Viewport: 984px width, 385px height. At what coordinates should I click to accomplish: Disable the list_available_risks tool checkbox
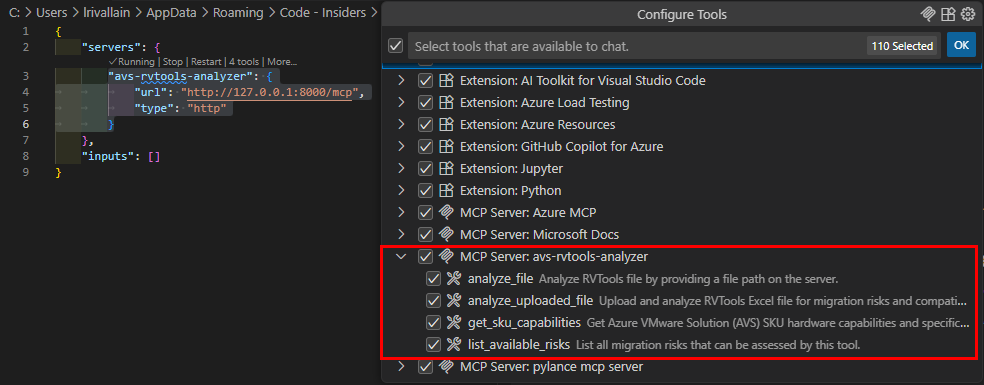434,344
